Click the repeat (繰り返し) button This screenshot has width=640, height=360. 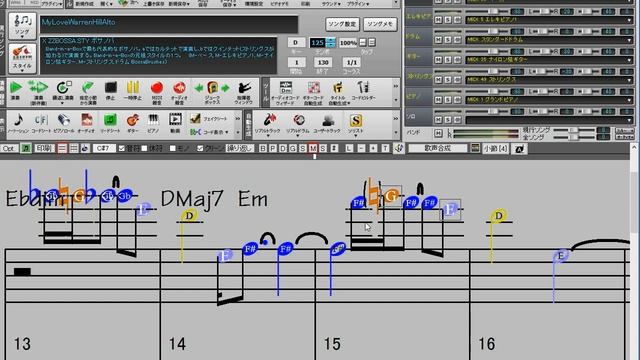point(240,149)
